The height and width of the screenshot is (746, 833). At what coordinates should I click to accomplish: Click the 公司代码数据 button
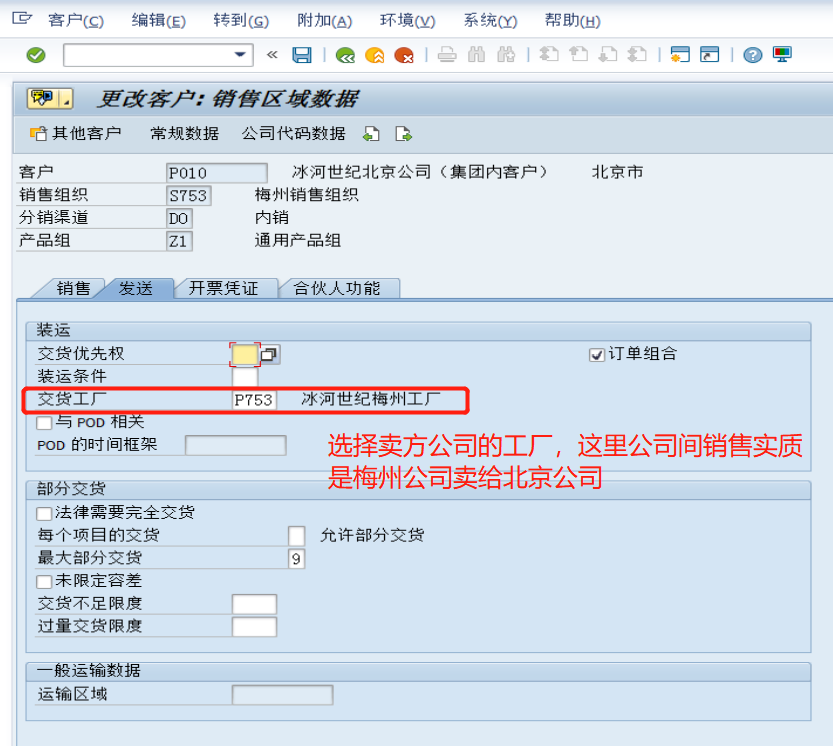293,133
